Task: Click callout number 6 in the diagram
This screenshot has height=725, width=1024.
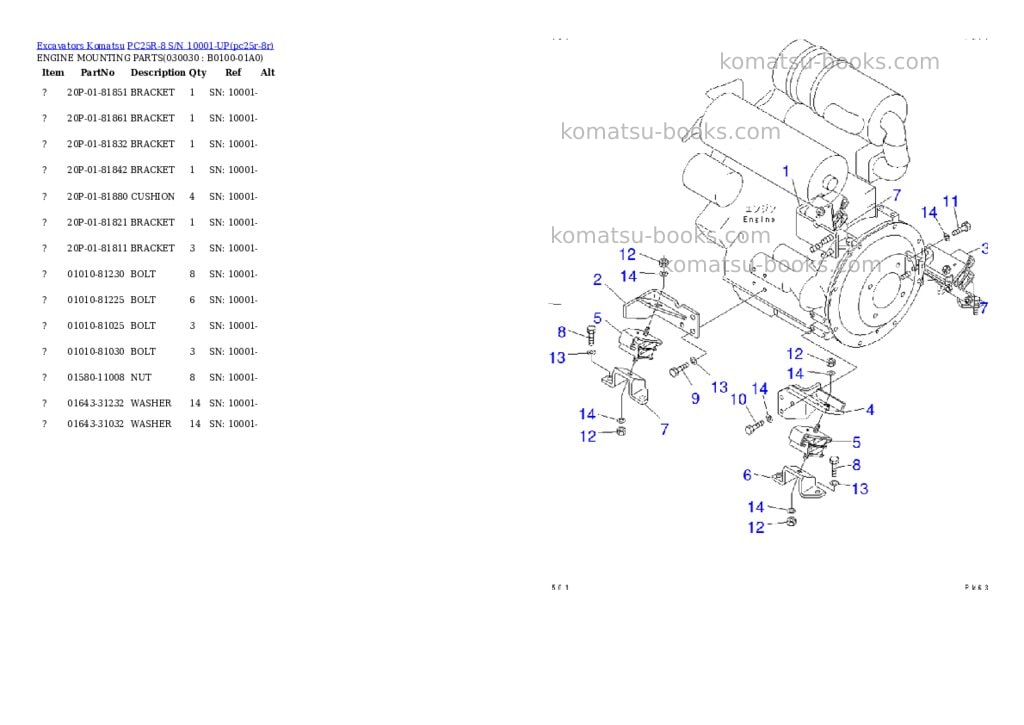Action: pos(747,475)
